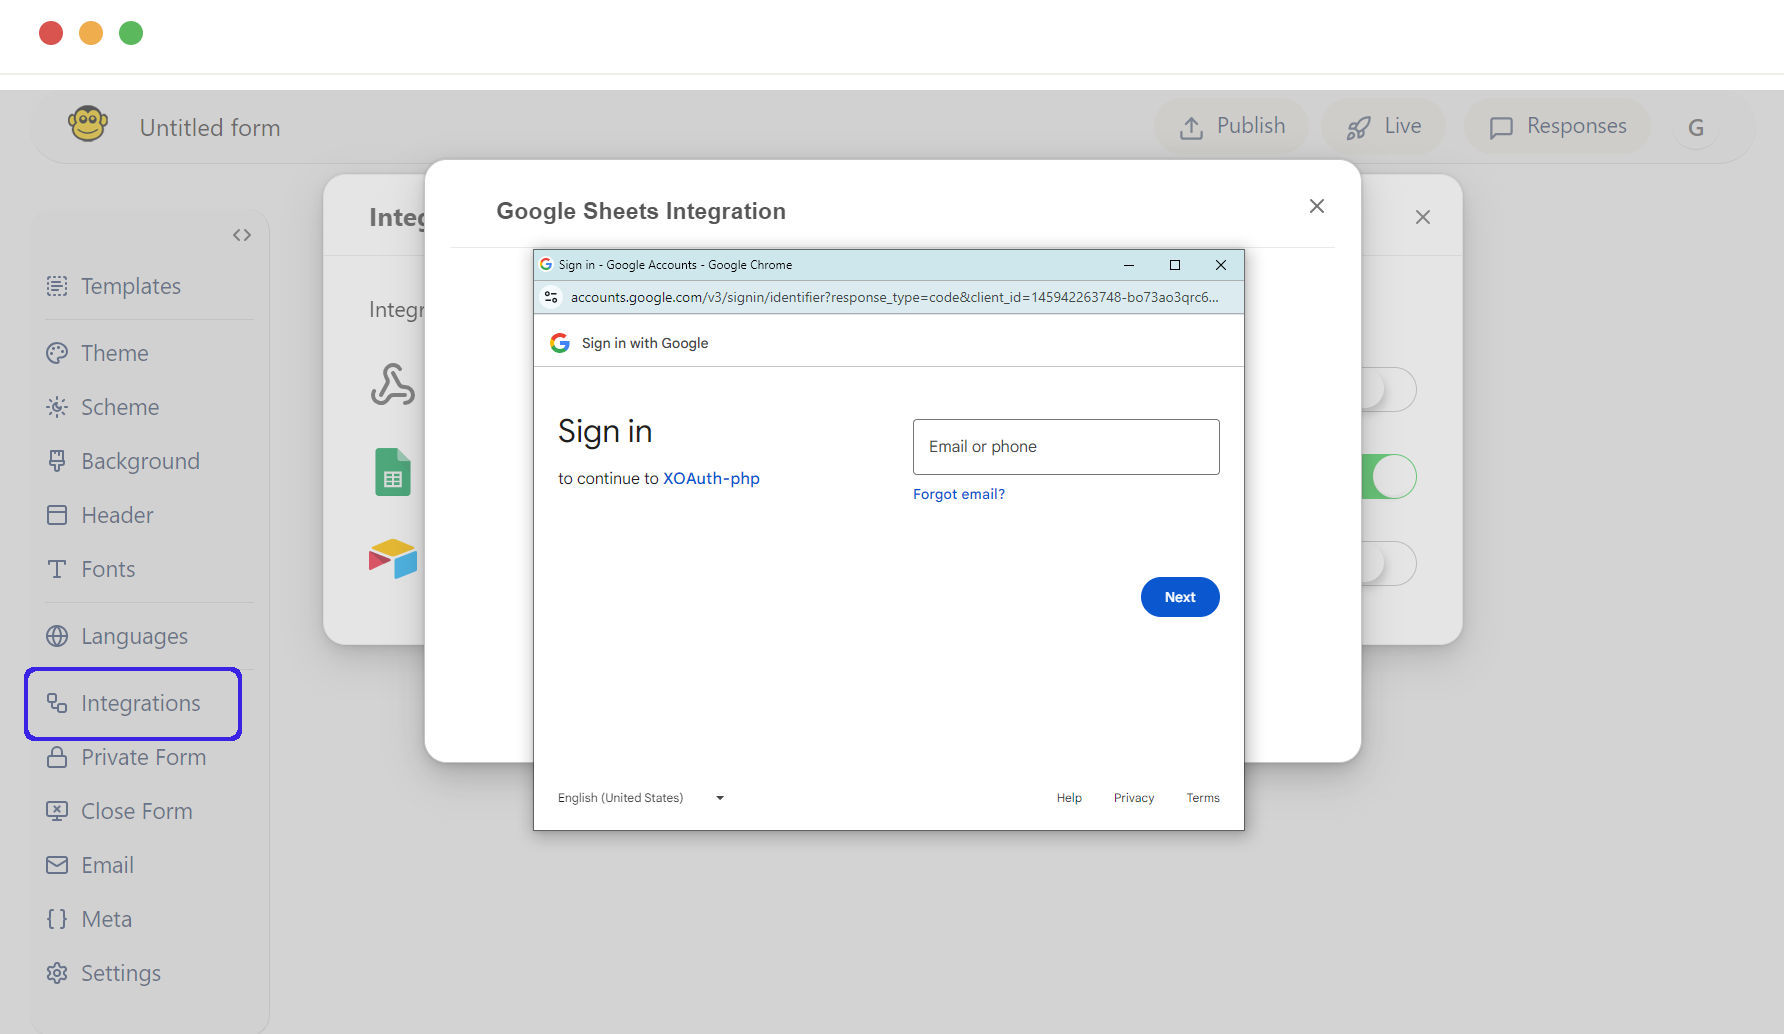
Task: Click the green macOS fullscreen button
Action: pyautogui.click(x=131, y=33)
